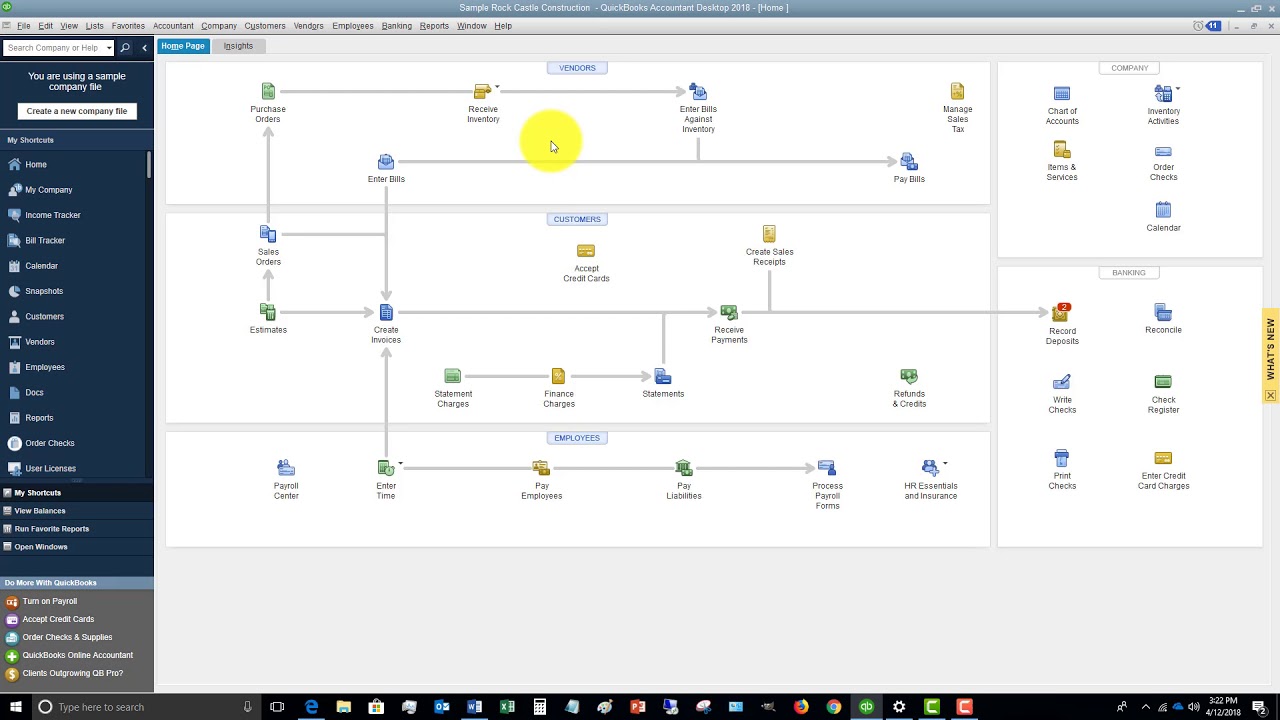The height and width of the screenshot is (720, 1280).
Task: Click the Reconcile icon
Action: (x=1163, y=313)
